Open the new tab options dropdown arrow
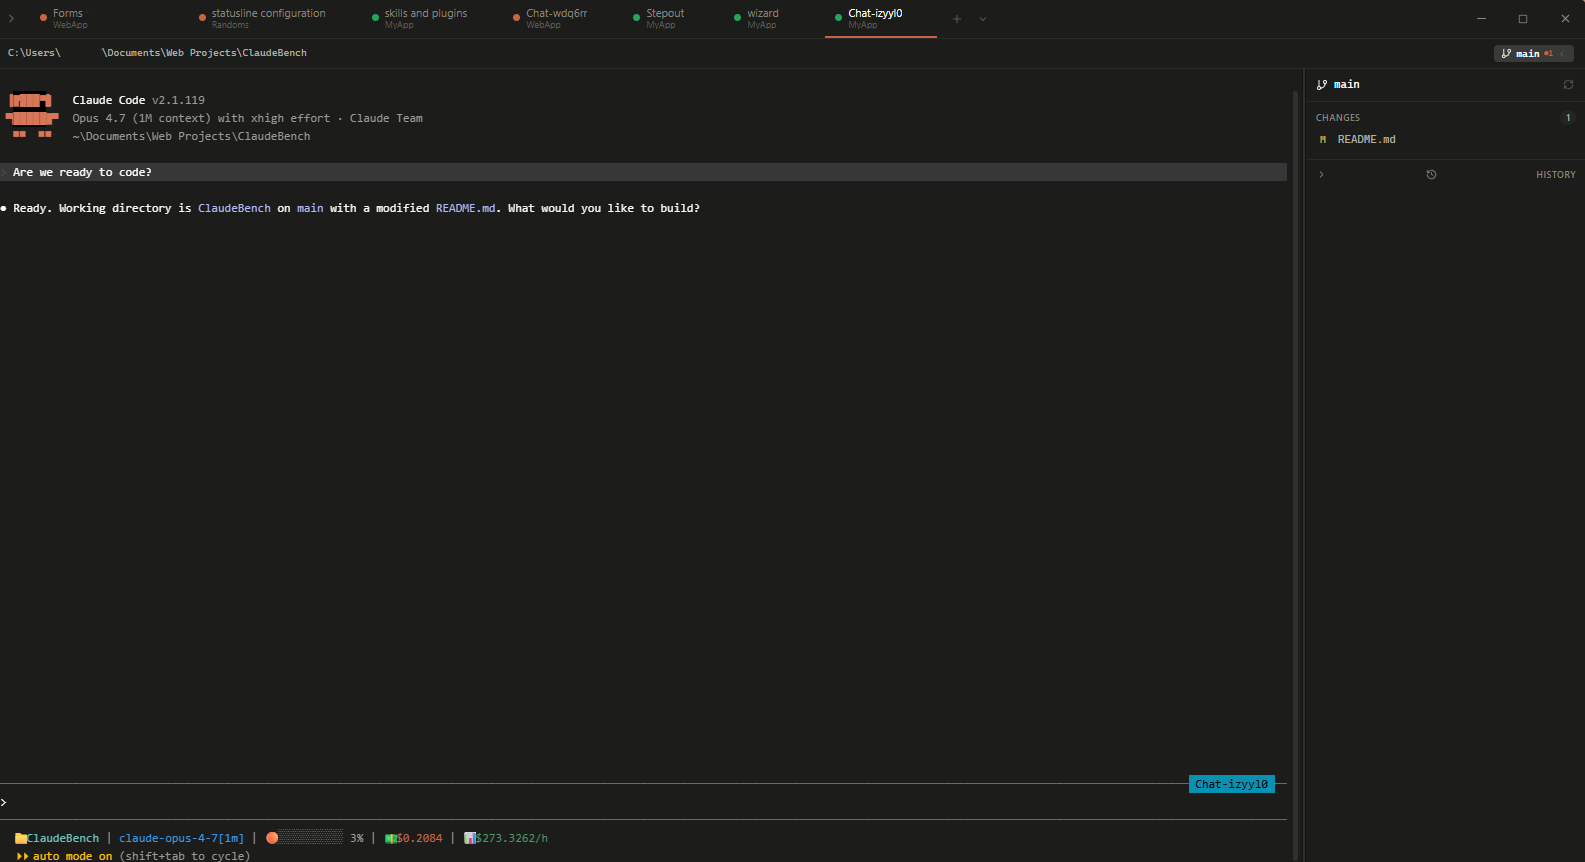 click(983, 19)
